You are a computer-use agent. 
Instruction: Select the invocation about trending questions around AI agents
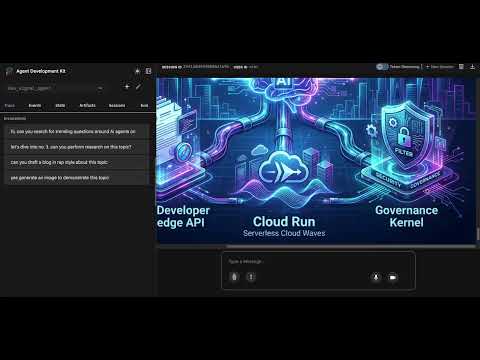click(x=76, y=132)
